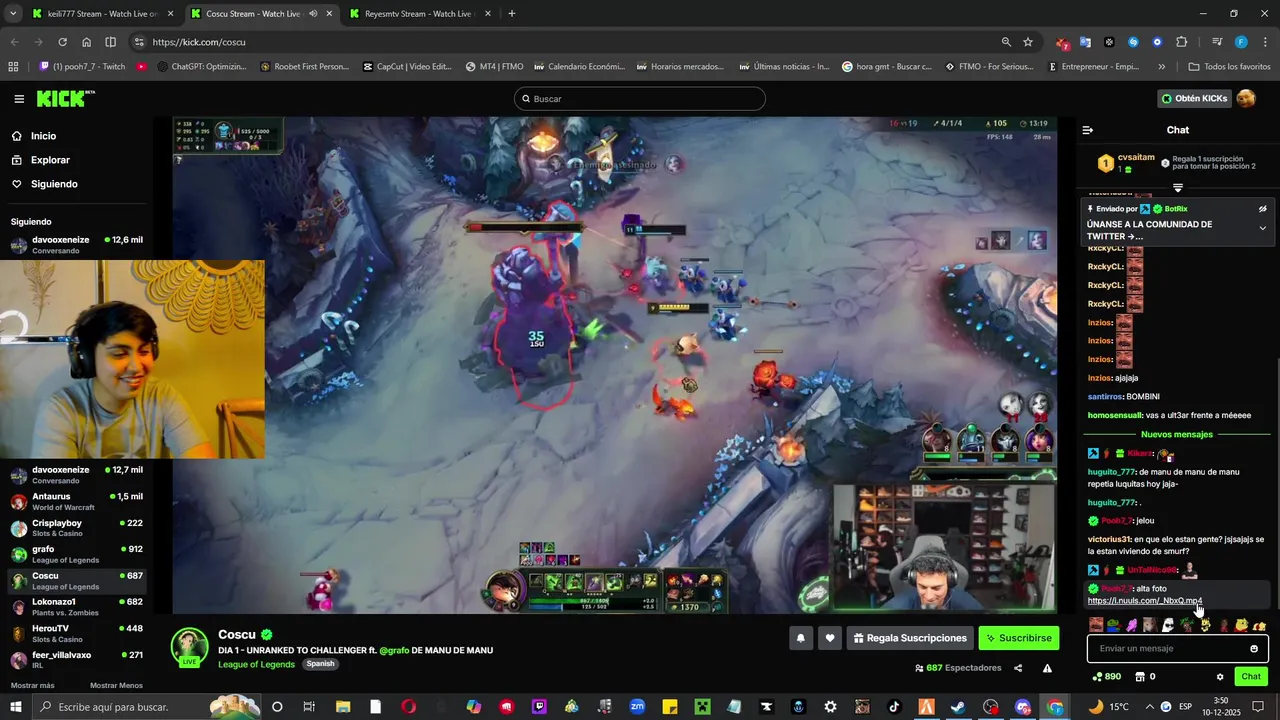Open Crisplayboy channel in sidebar
Image resolution: width=1280 pixels, height=720 pixels.
click(x=76, y=528)
